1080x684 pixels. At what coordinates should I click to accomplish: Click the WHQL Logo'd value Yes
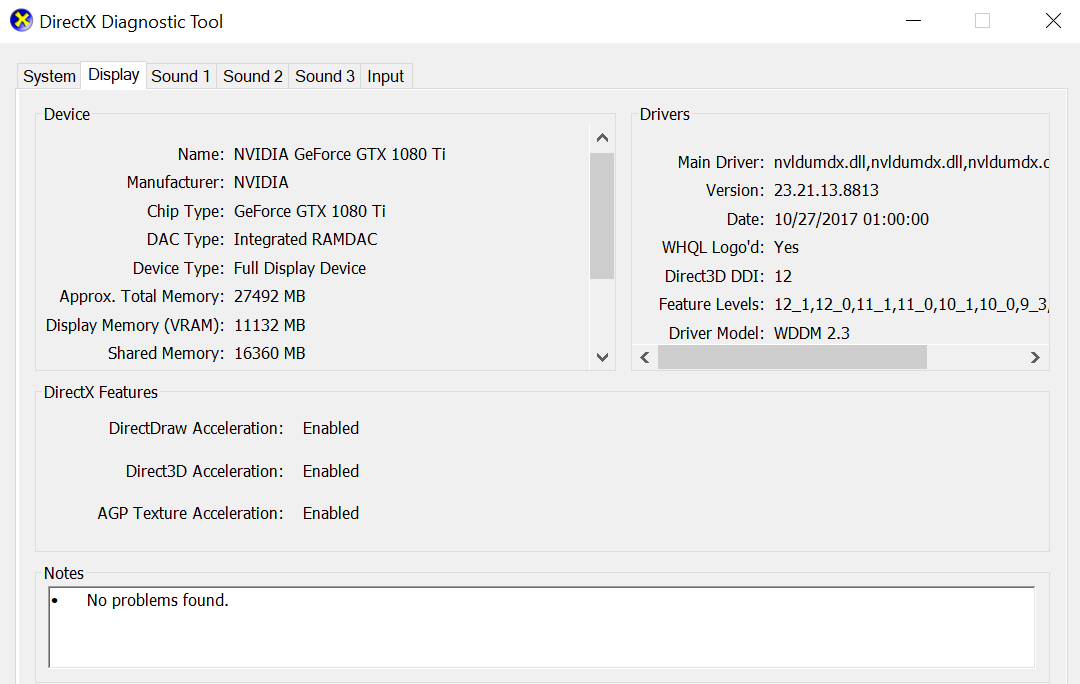click(x=786, y=248)
